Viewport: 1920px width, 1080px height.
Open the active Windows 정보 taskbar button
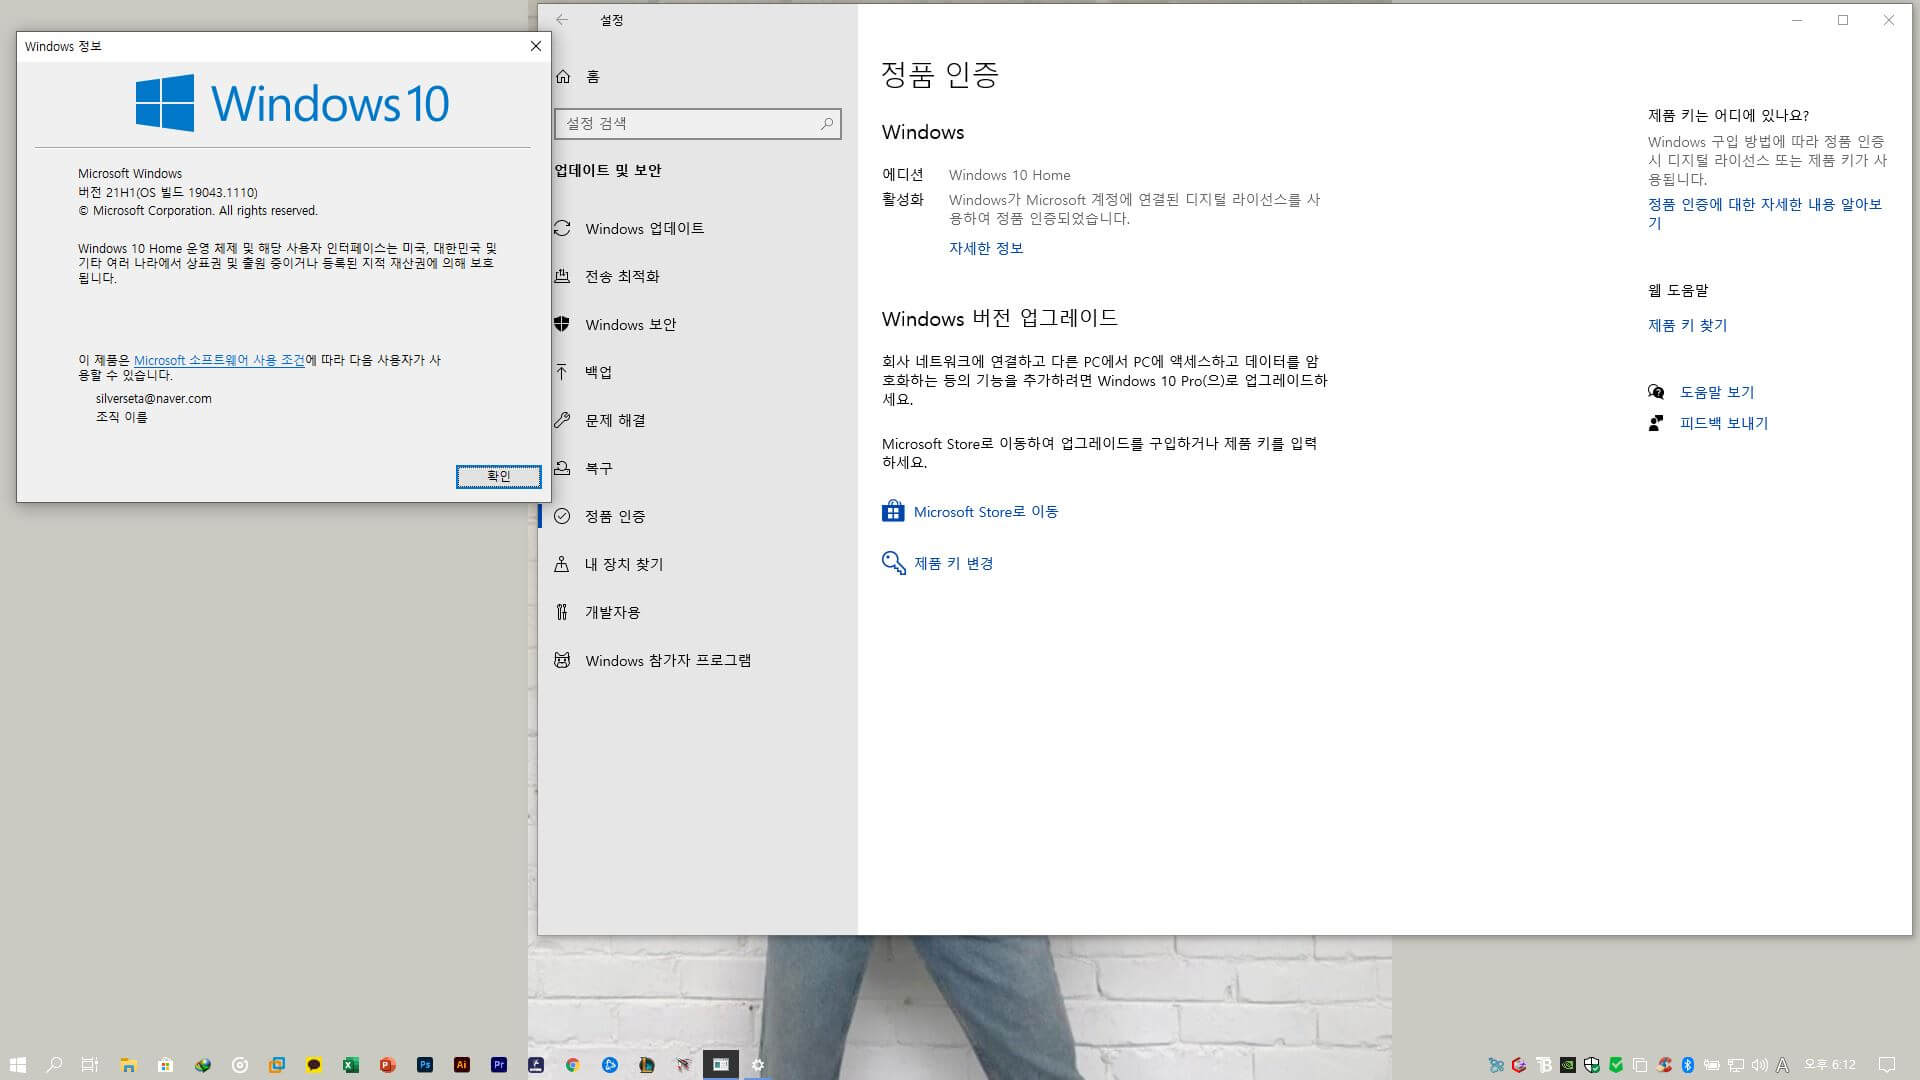721,1065
